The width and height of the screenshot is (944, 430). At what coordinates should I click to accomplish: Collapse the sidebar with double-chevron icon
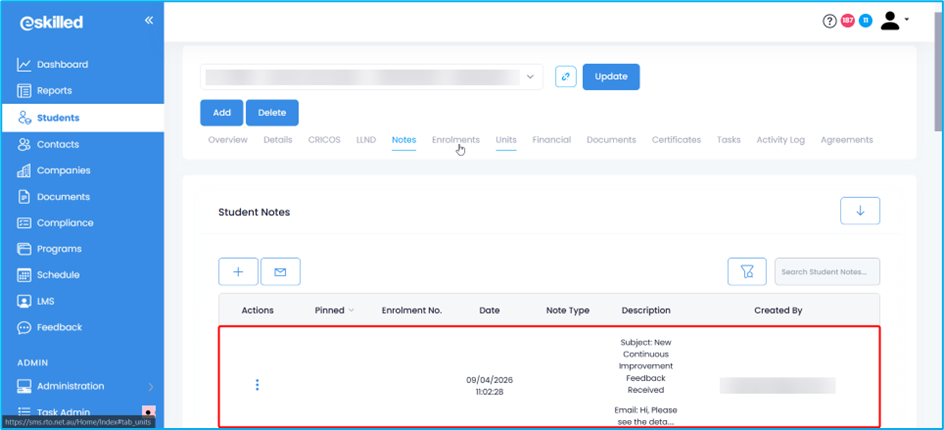[148, 20]
